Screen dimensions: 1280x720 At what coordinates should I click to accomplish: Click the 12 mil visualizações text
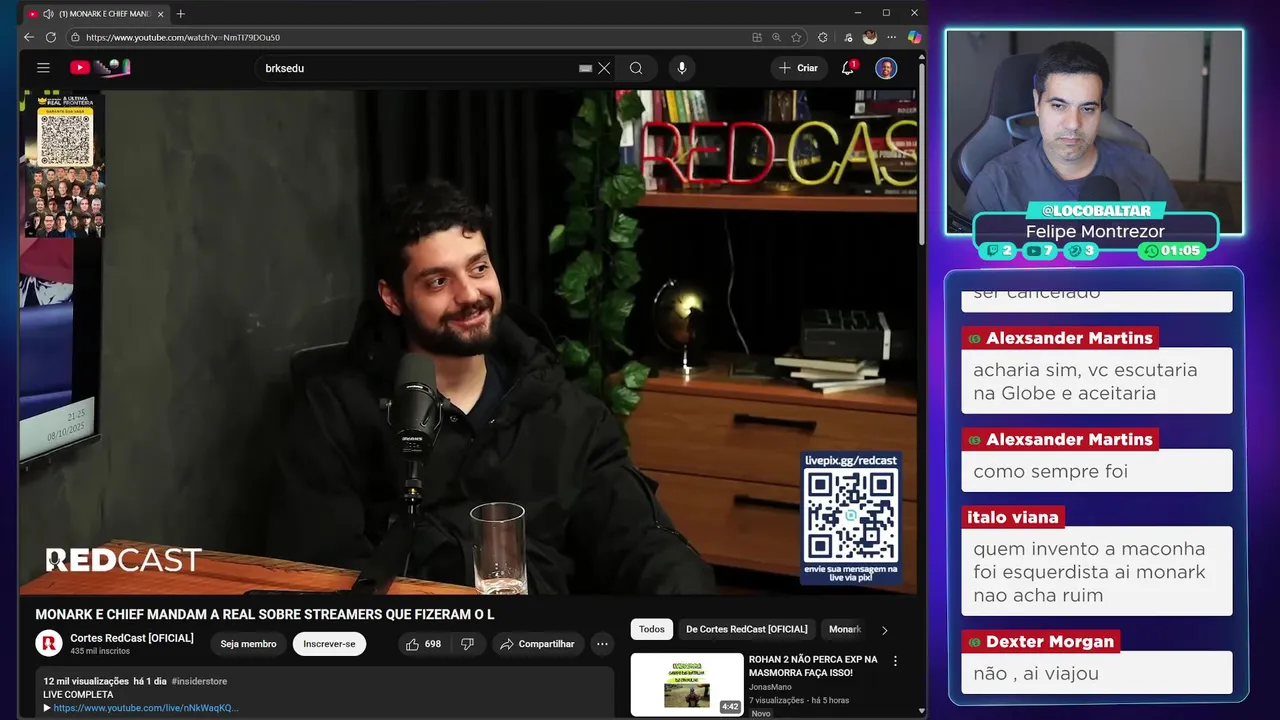tap(86, 681)
